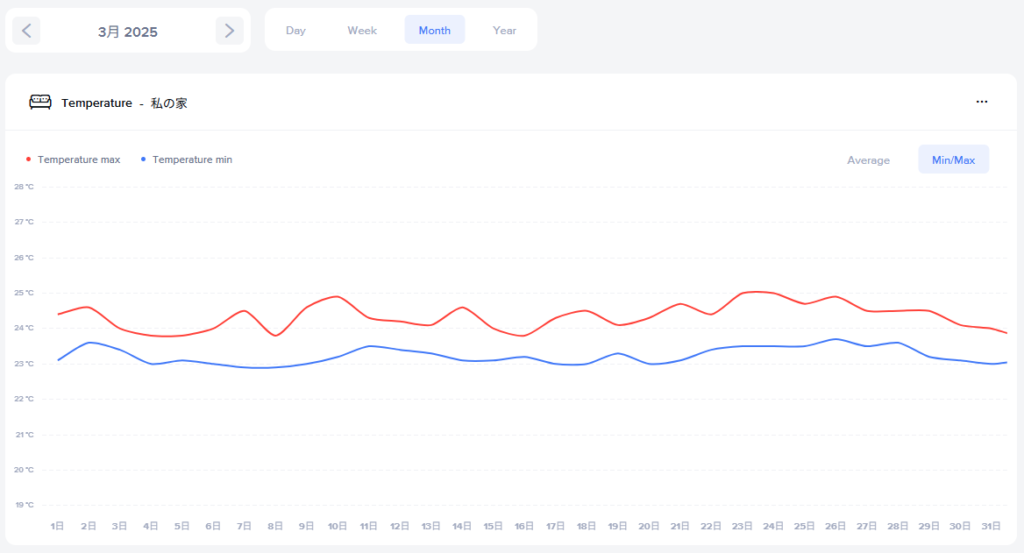Click the sofa icon beside Temperature
The height and width of the screenshot is (553, 1024).
[x=40, y=102]
